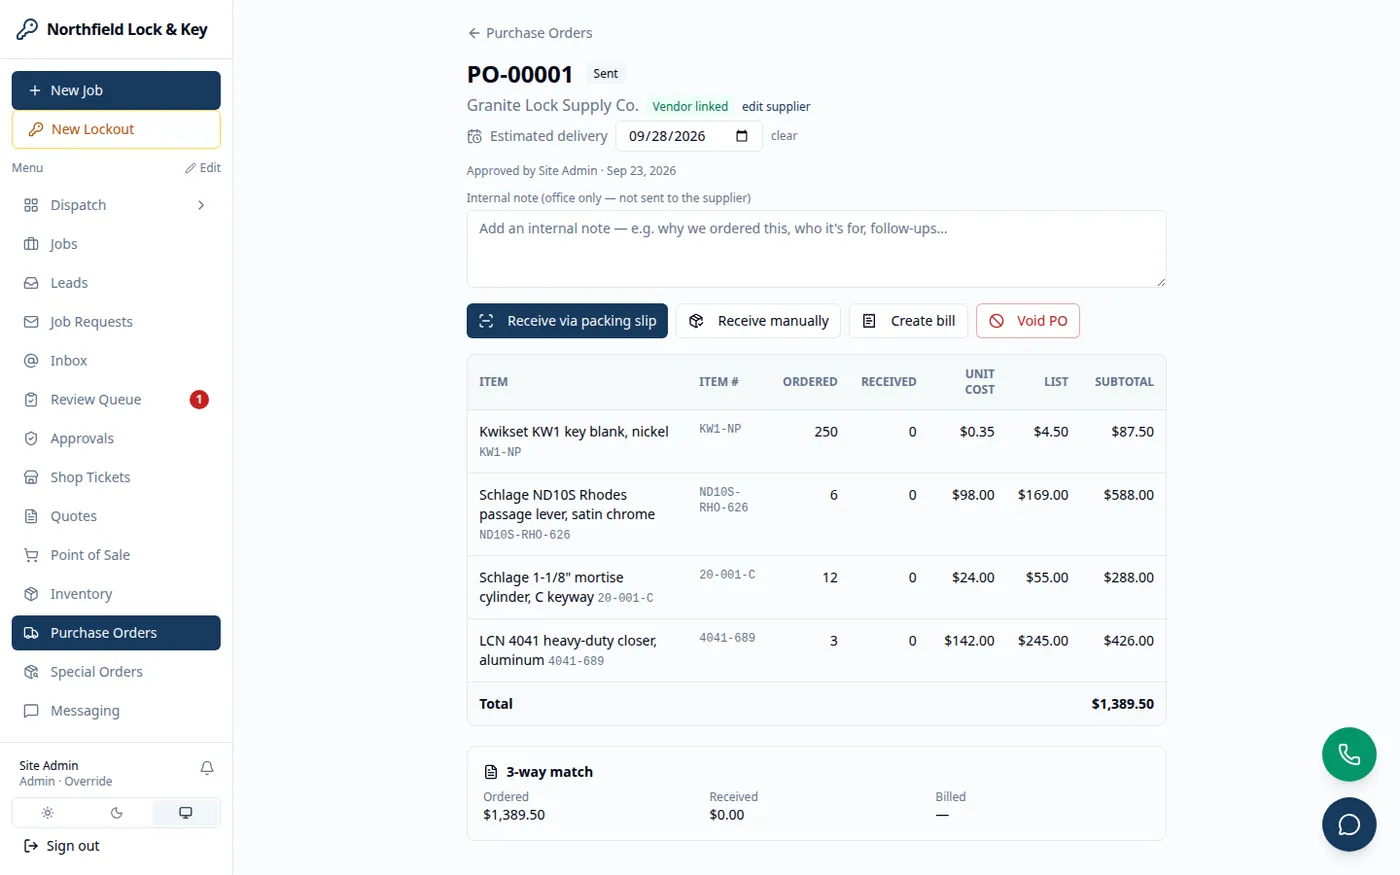The image size is (1400, 875).
Task: Open Review Queue with 1 badge
Action: (116, 400)
